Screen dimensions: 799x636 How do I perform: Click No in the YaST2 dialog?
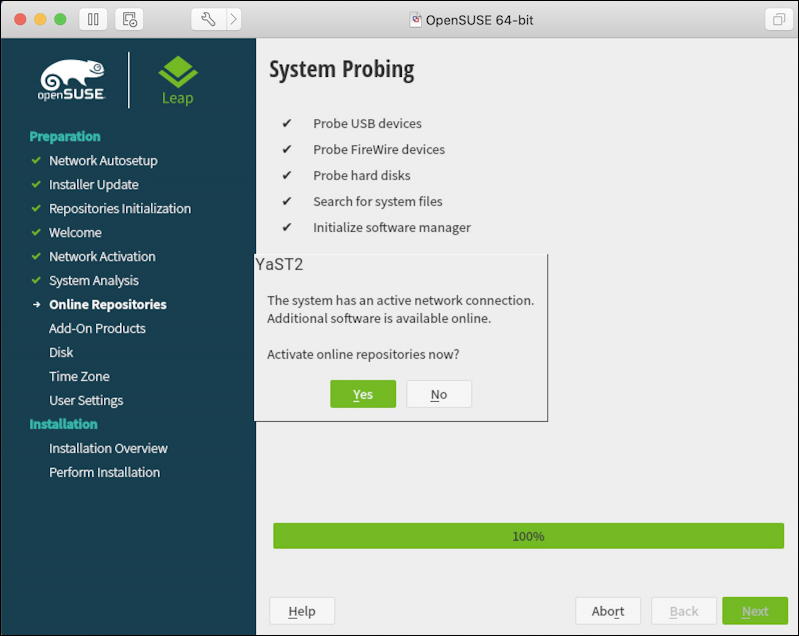pos(439,394)
